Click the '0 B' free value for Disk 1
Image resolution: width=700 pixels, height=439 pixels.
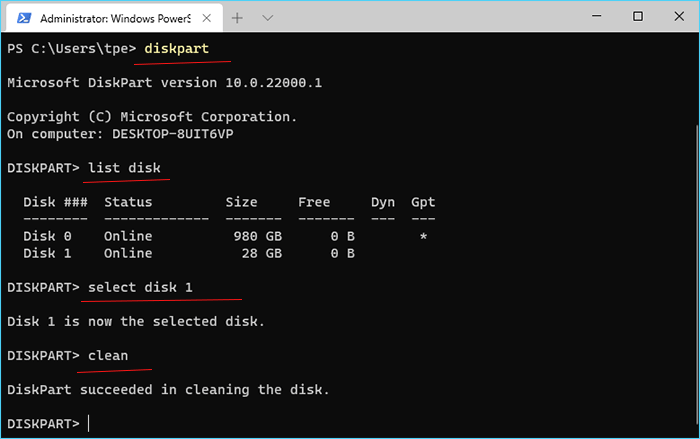pyautogui.click(x=342, y=253)
